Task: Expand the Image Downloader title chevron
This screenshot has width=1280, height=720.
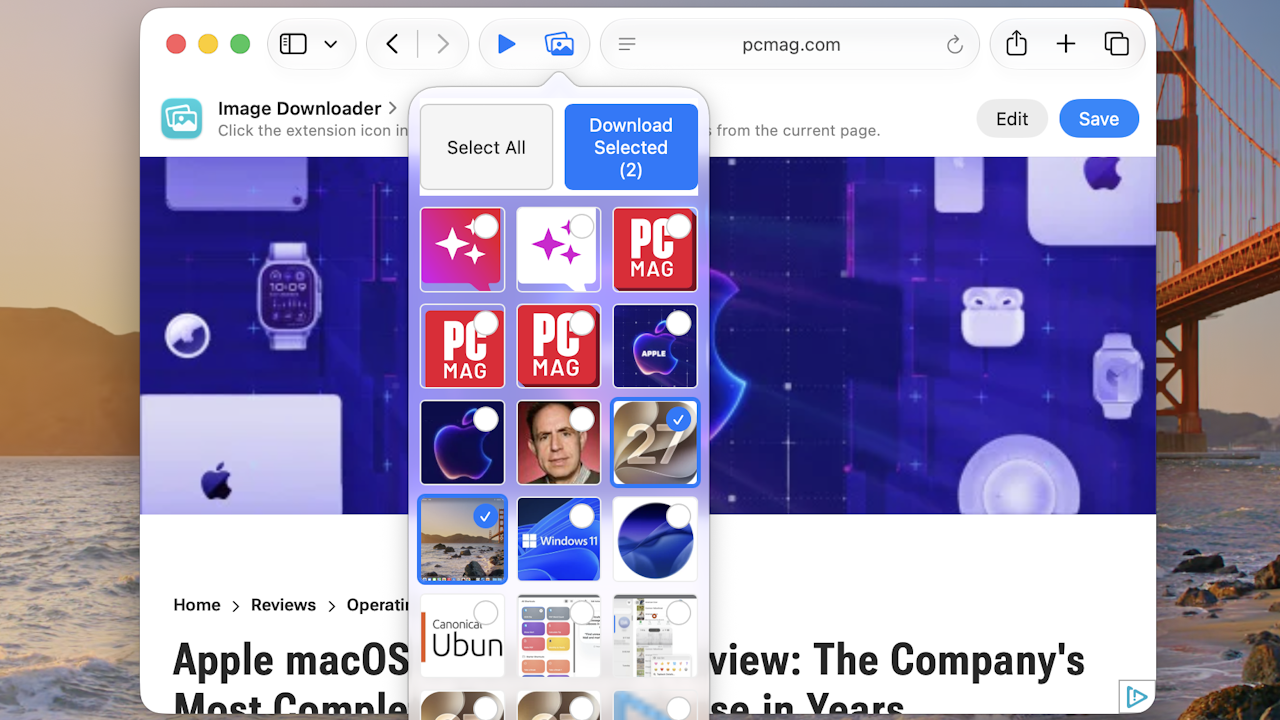Action: pos(393,107)
